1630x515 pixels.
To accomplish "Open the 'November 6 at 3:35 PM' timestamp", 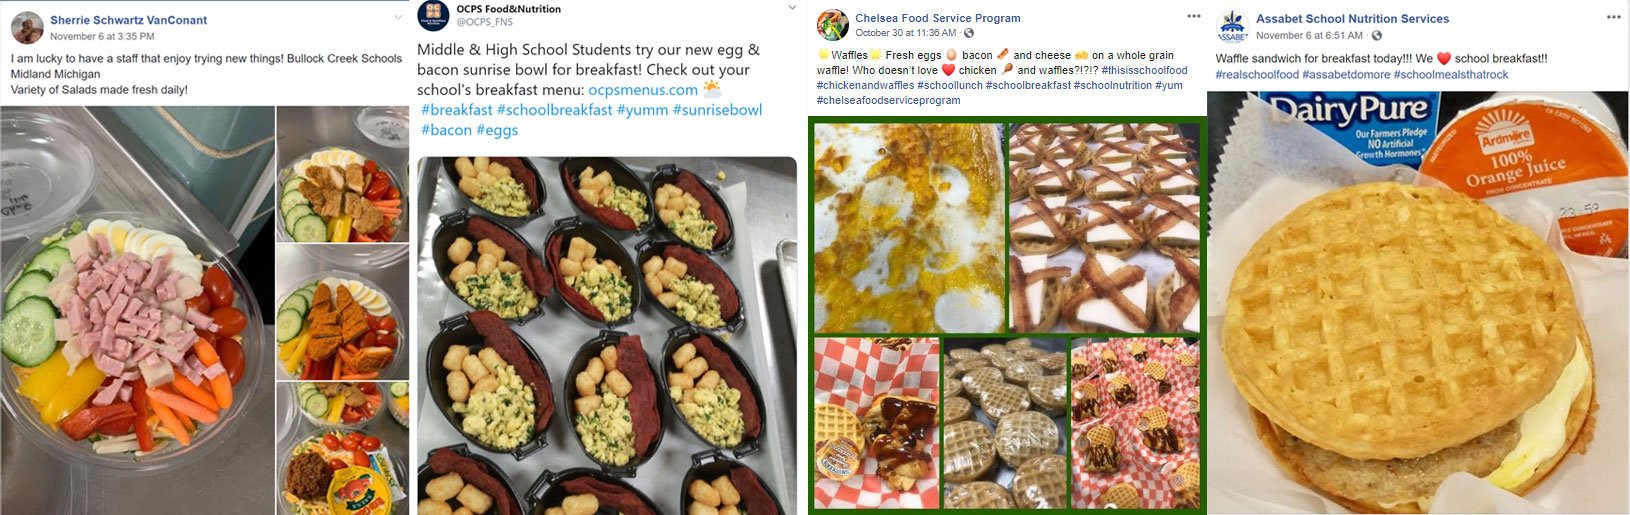I will pos(102,37).
